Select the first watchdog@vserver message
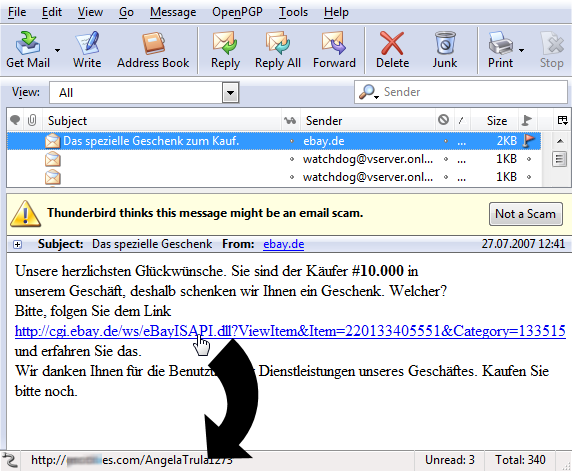The height and width of the screenshot is (472, 572). click(x=274, y=159)
